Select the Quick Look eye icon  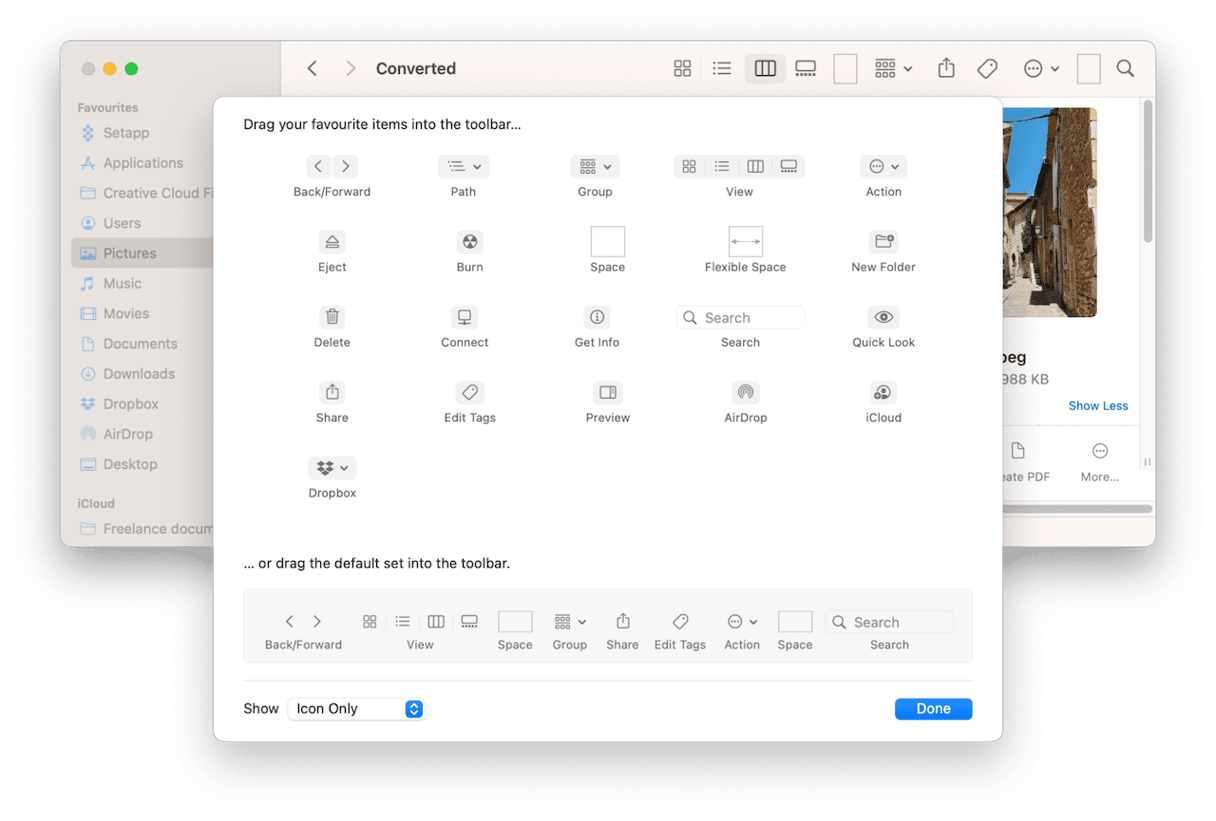click(883, 317)
